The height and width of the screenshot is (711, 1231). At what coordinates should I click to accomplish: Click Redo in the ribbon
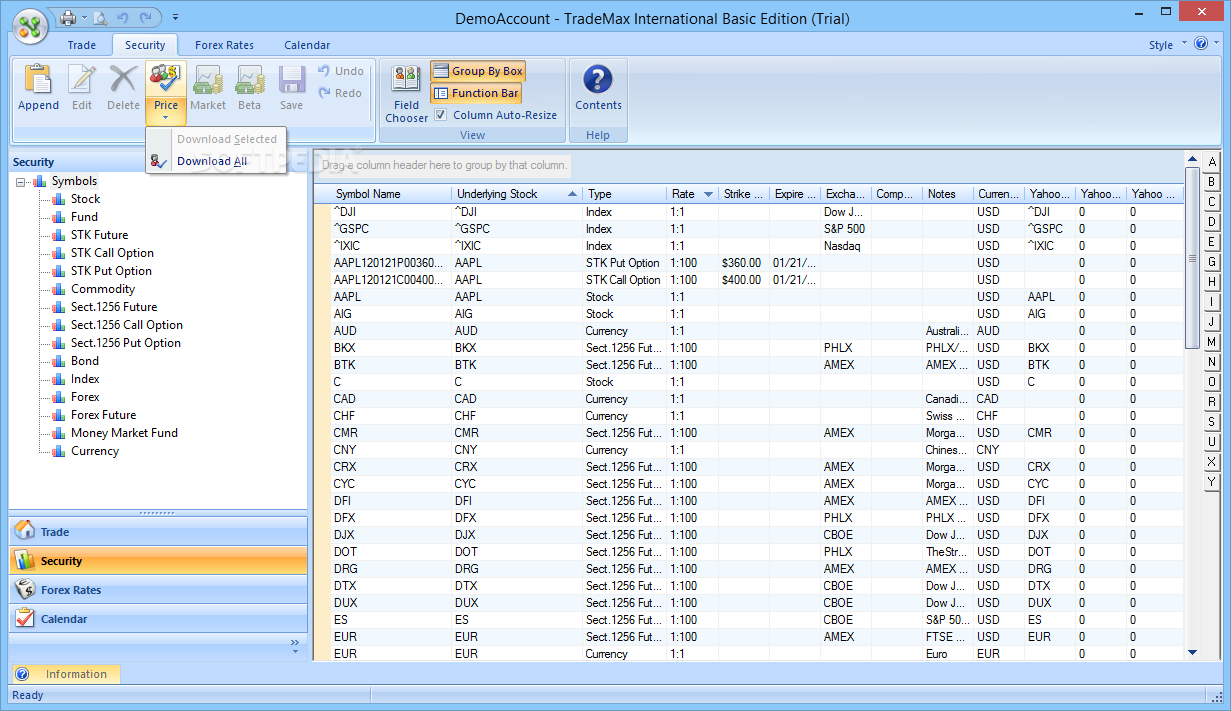(340, 93)
